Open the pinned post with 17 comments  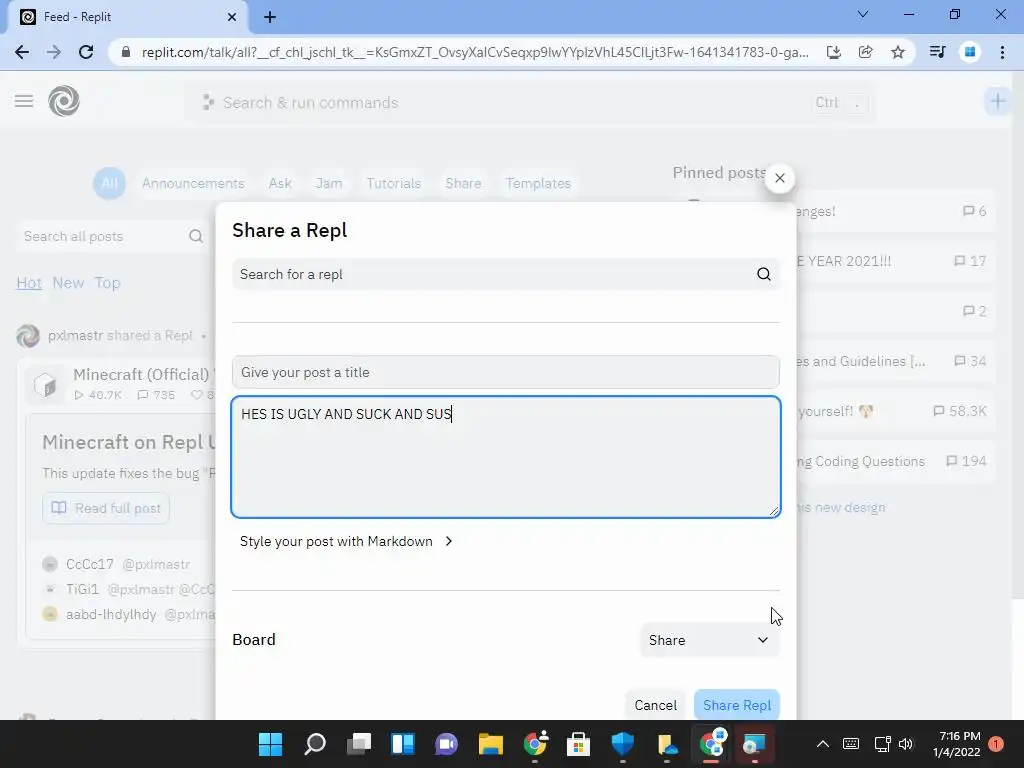coord(895,261)
